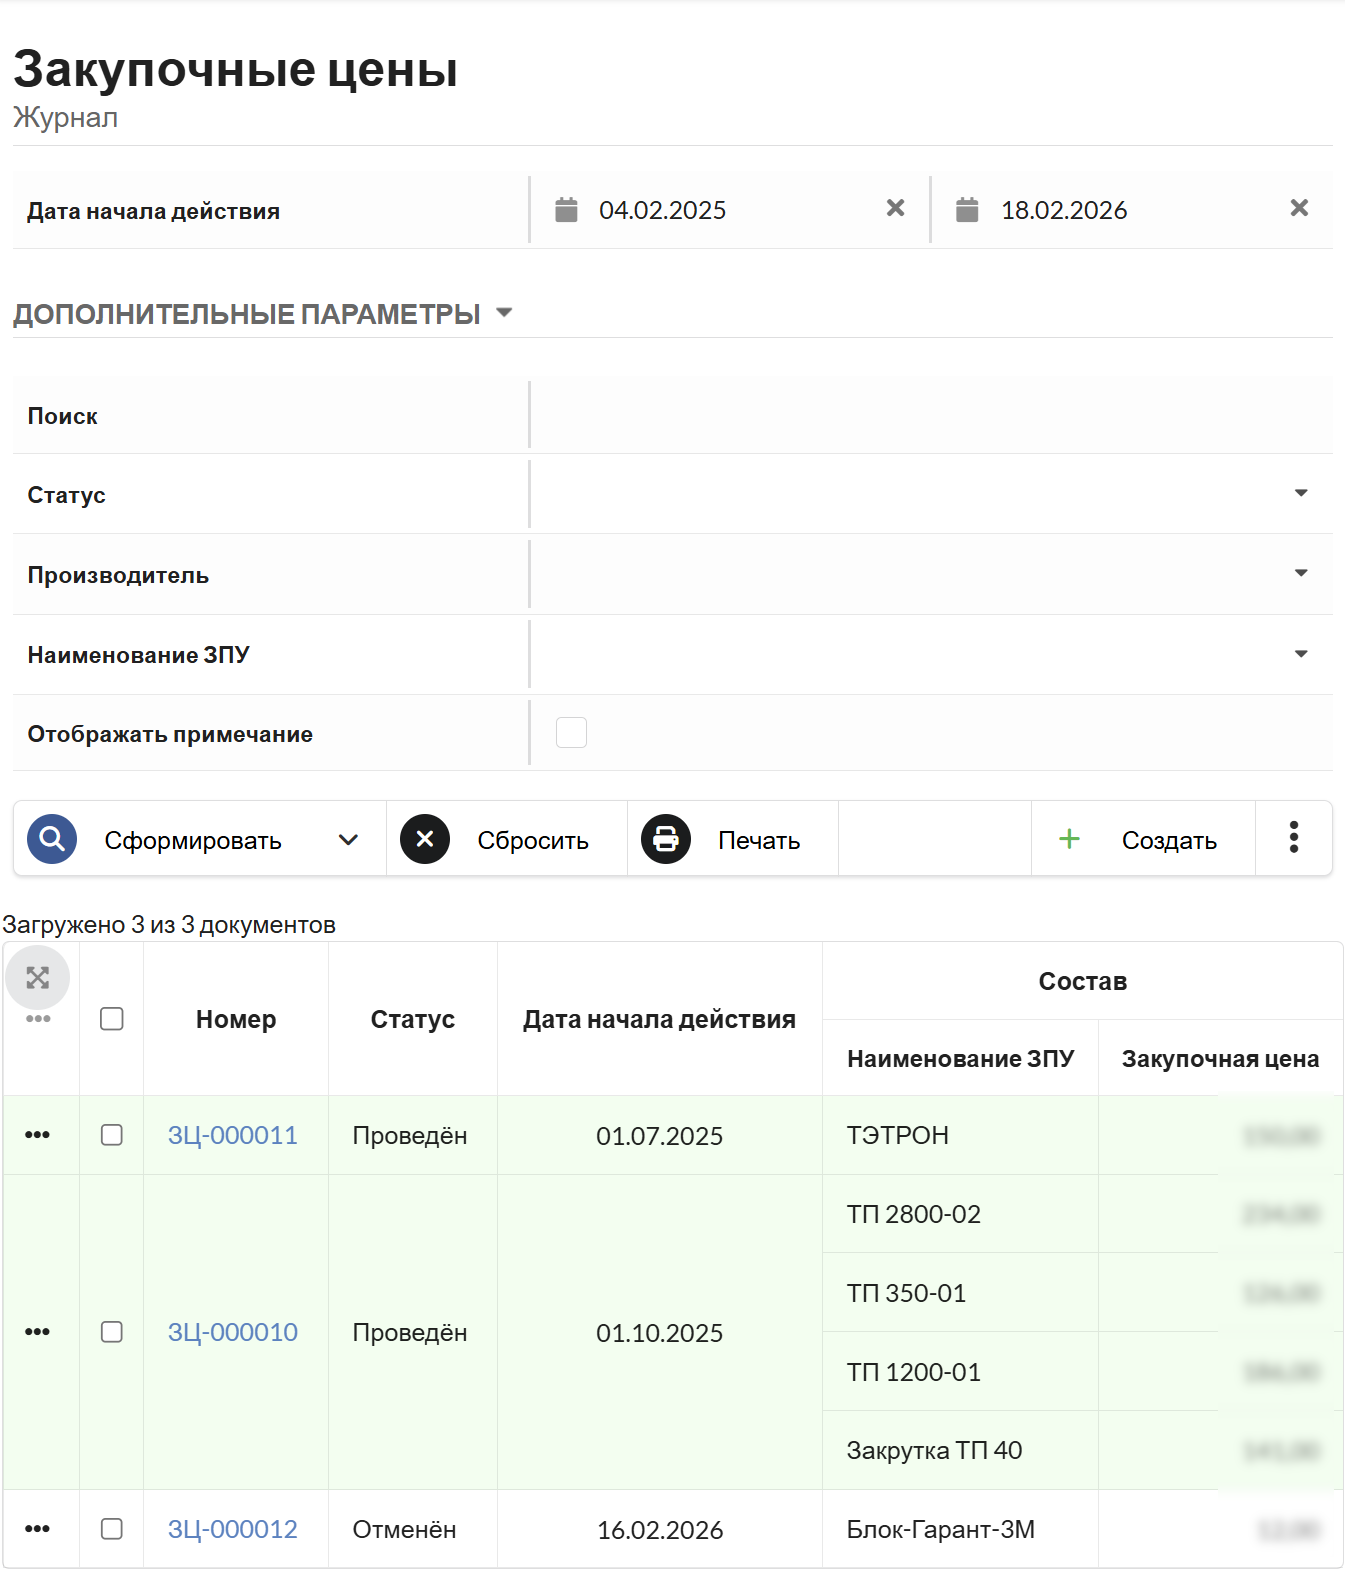Clear the 18.02.2026 date value
Screen dimensions: 1345x1575
[x=1299, y=208]
